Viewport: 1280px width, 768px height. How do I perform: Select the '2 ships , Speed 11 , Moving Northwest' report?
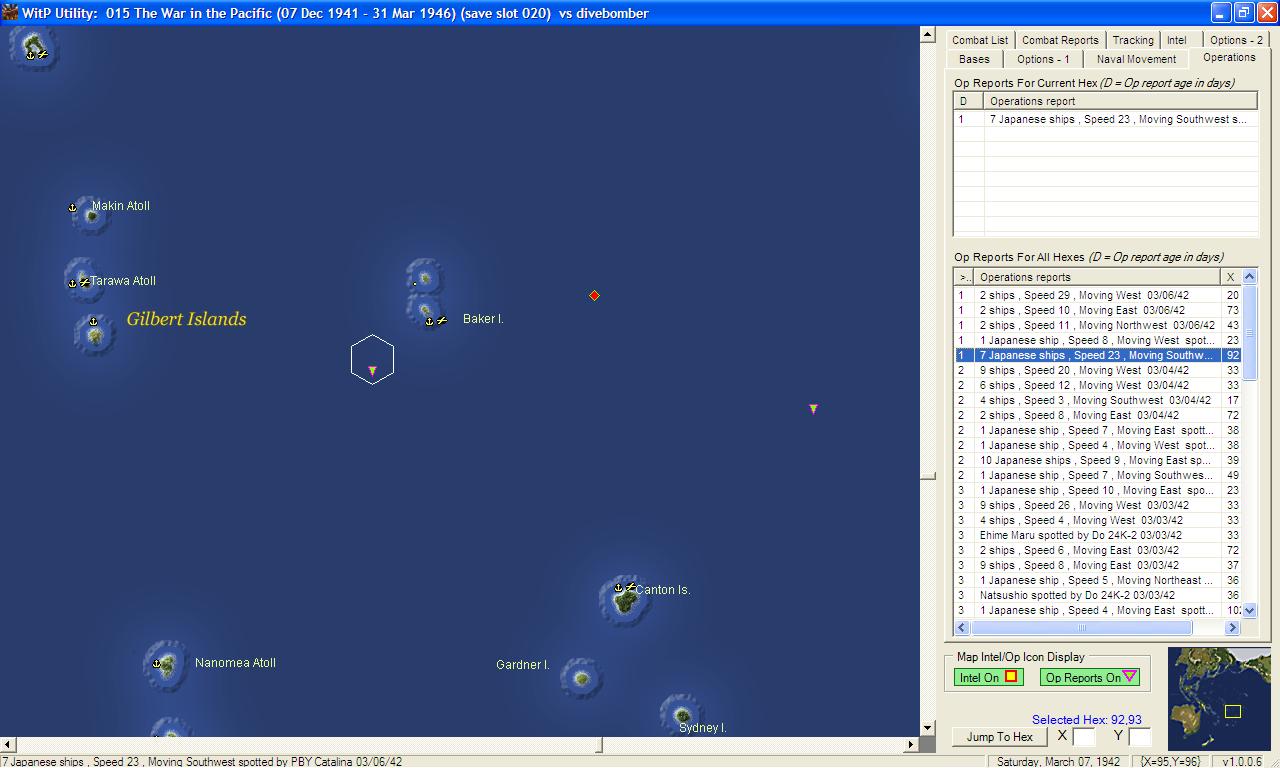pyautogui.click(x=1097, y=325)
